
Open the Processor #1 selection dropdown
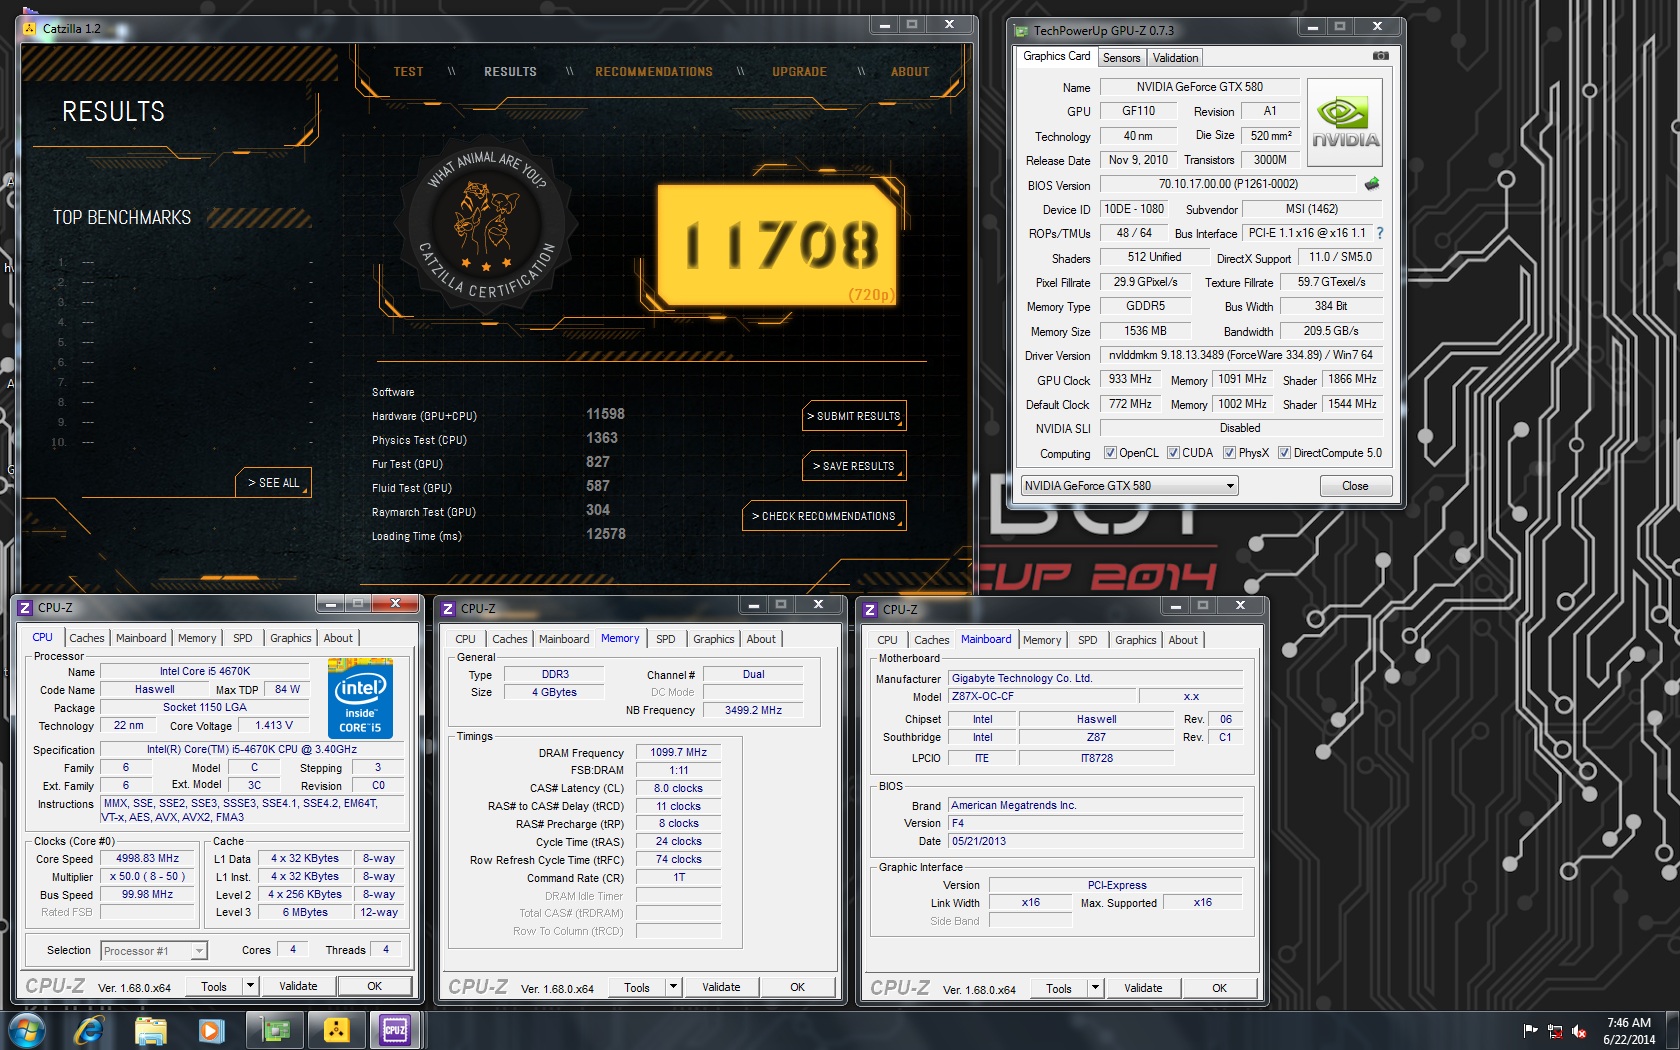click(x=153, y=951)
